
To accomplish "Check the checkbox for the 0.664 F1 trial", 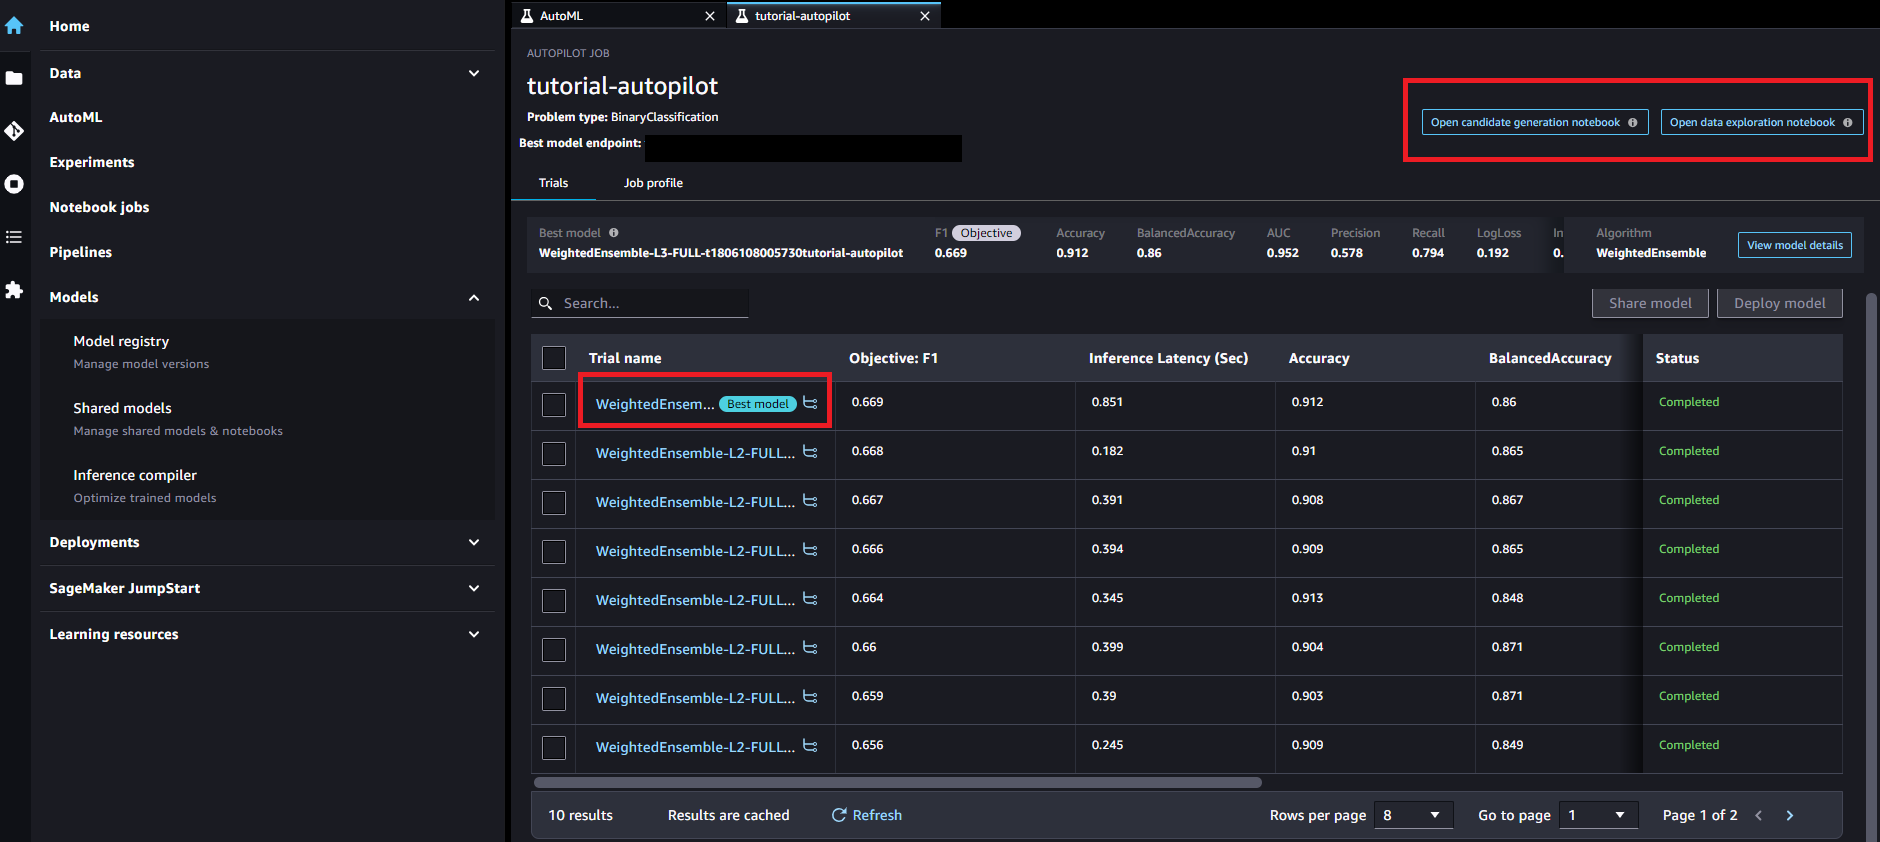I will pos(554,601).
